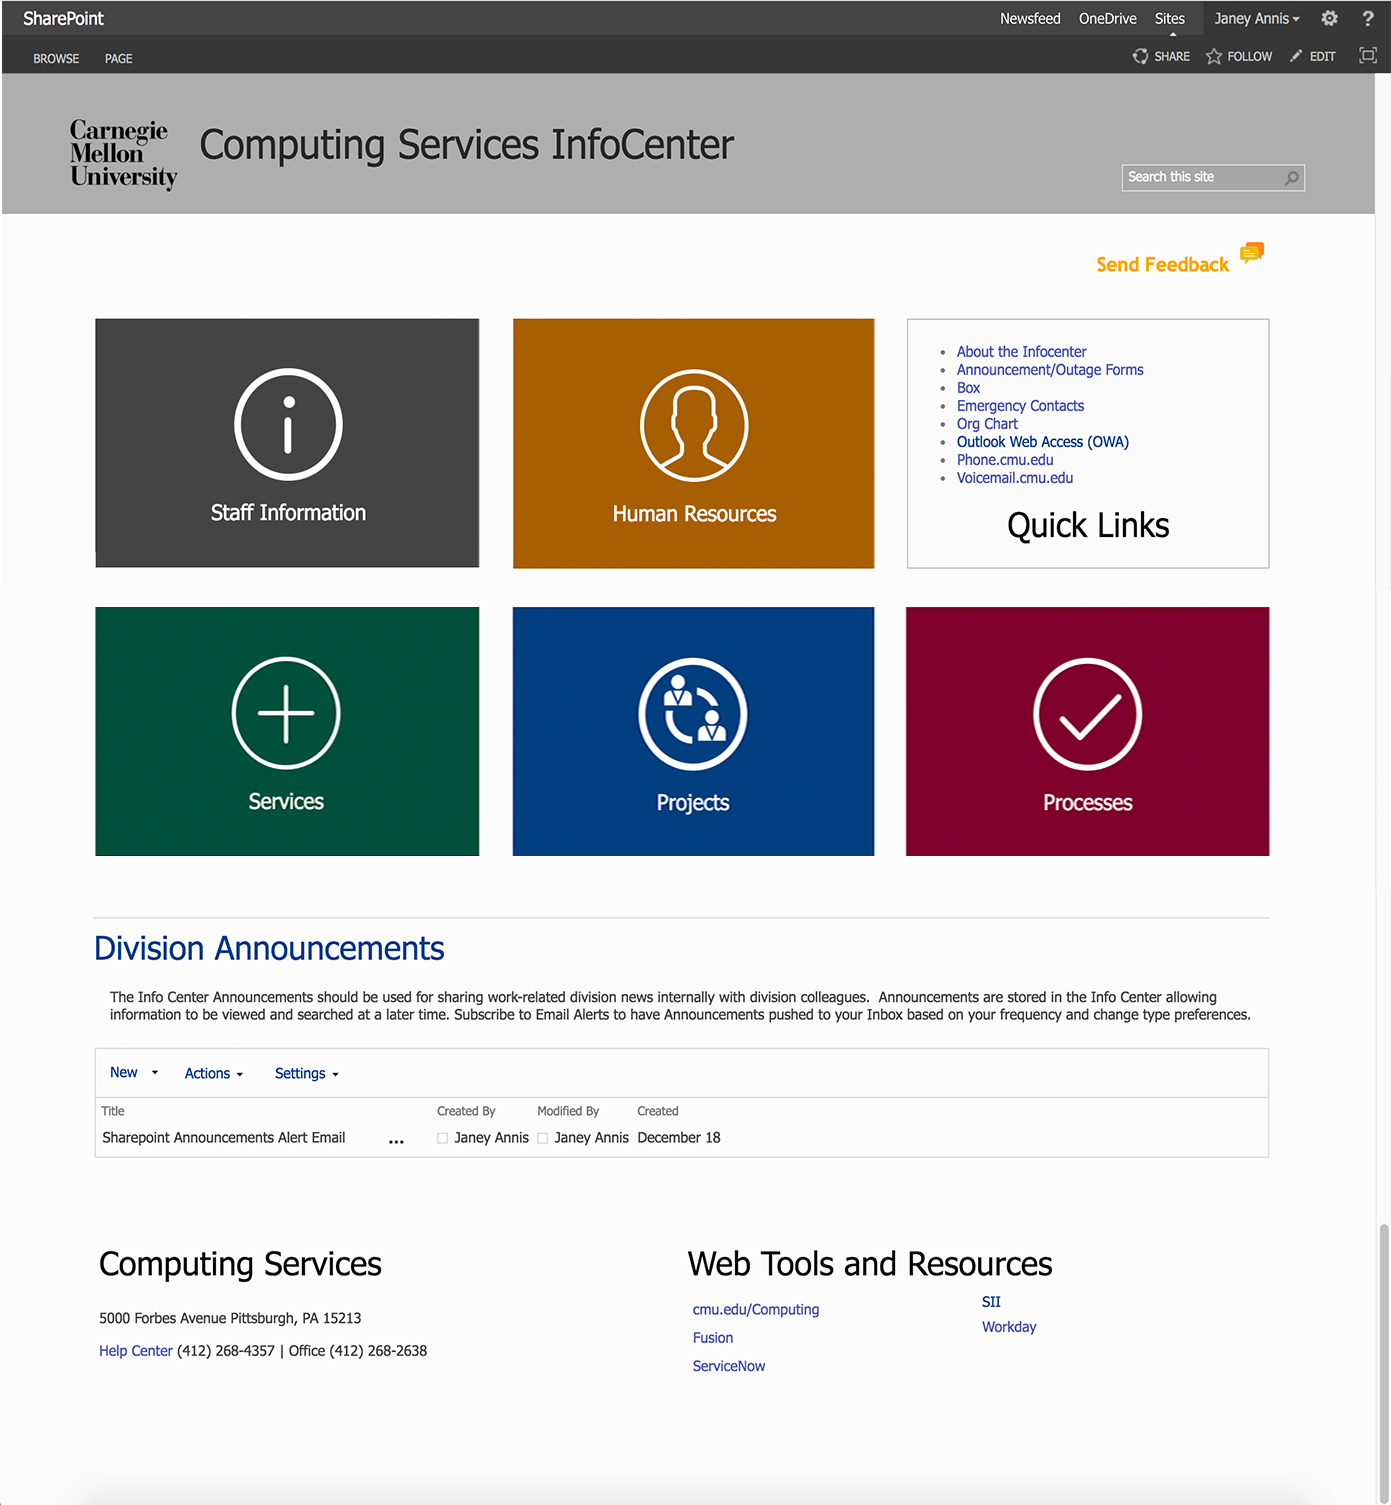Screen dimensions: 1391x1505
Task: Toggle presence checkbox beside Created By Janey Annis
Action: (442, 1138)
